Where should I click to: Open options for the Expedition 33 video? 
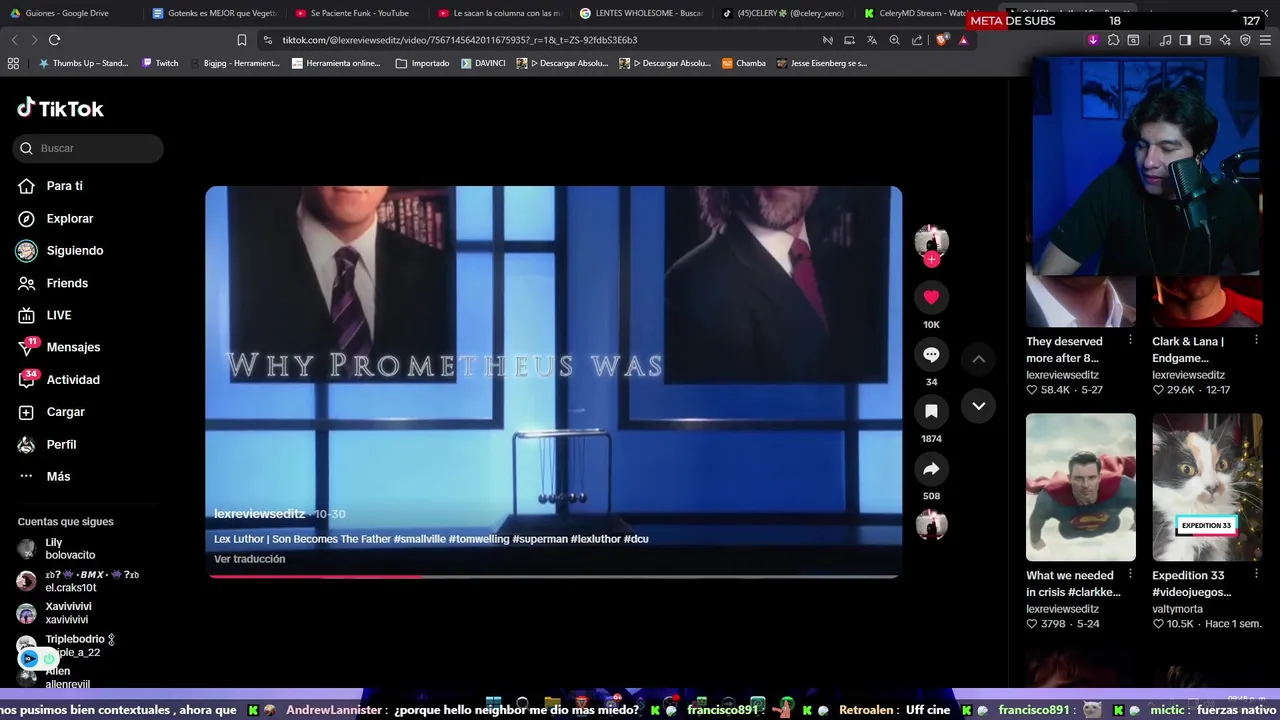click(1256, 574)
